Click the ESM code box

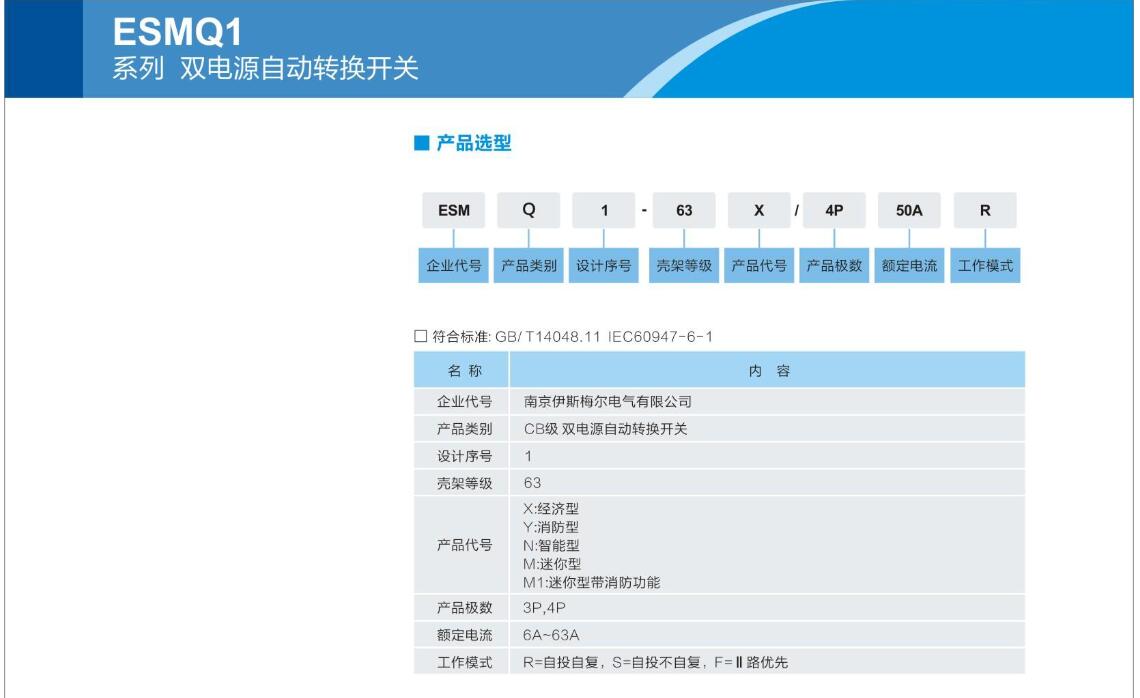click(453, 211)
